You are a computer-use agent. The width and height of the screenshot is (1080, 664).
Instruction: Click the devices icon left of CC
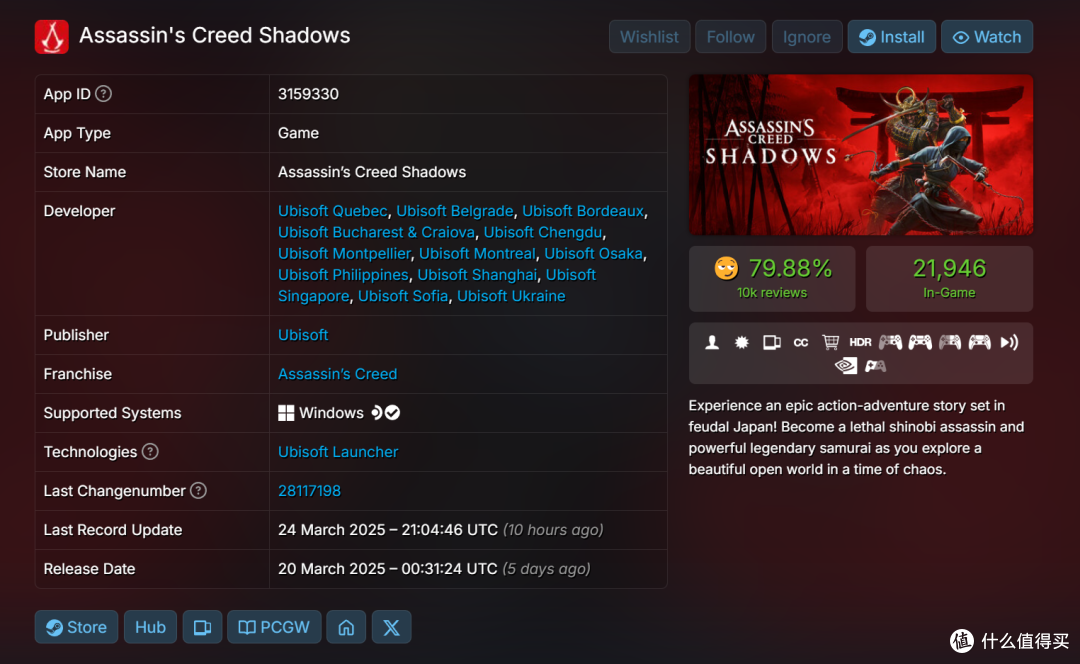point(771,342)
